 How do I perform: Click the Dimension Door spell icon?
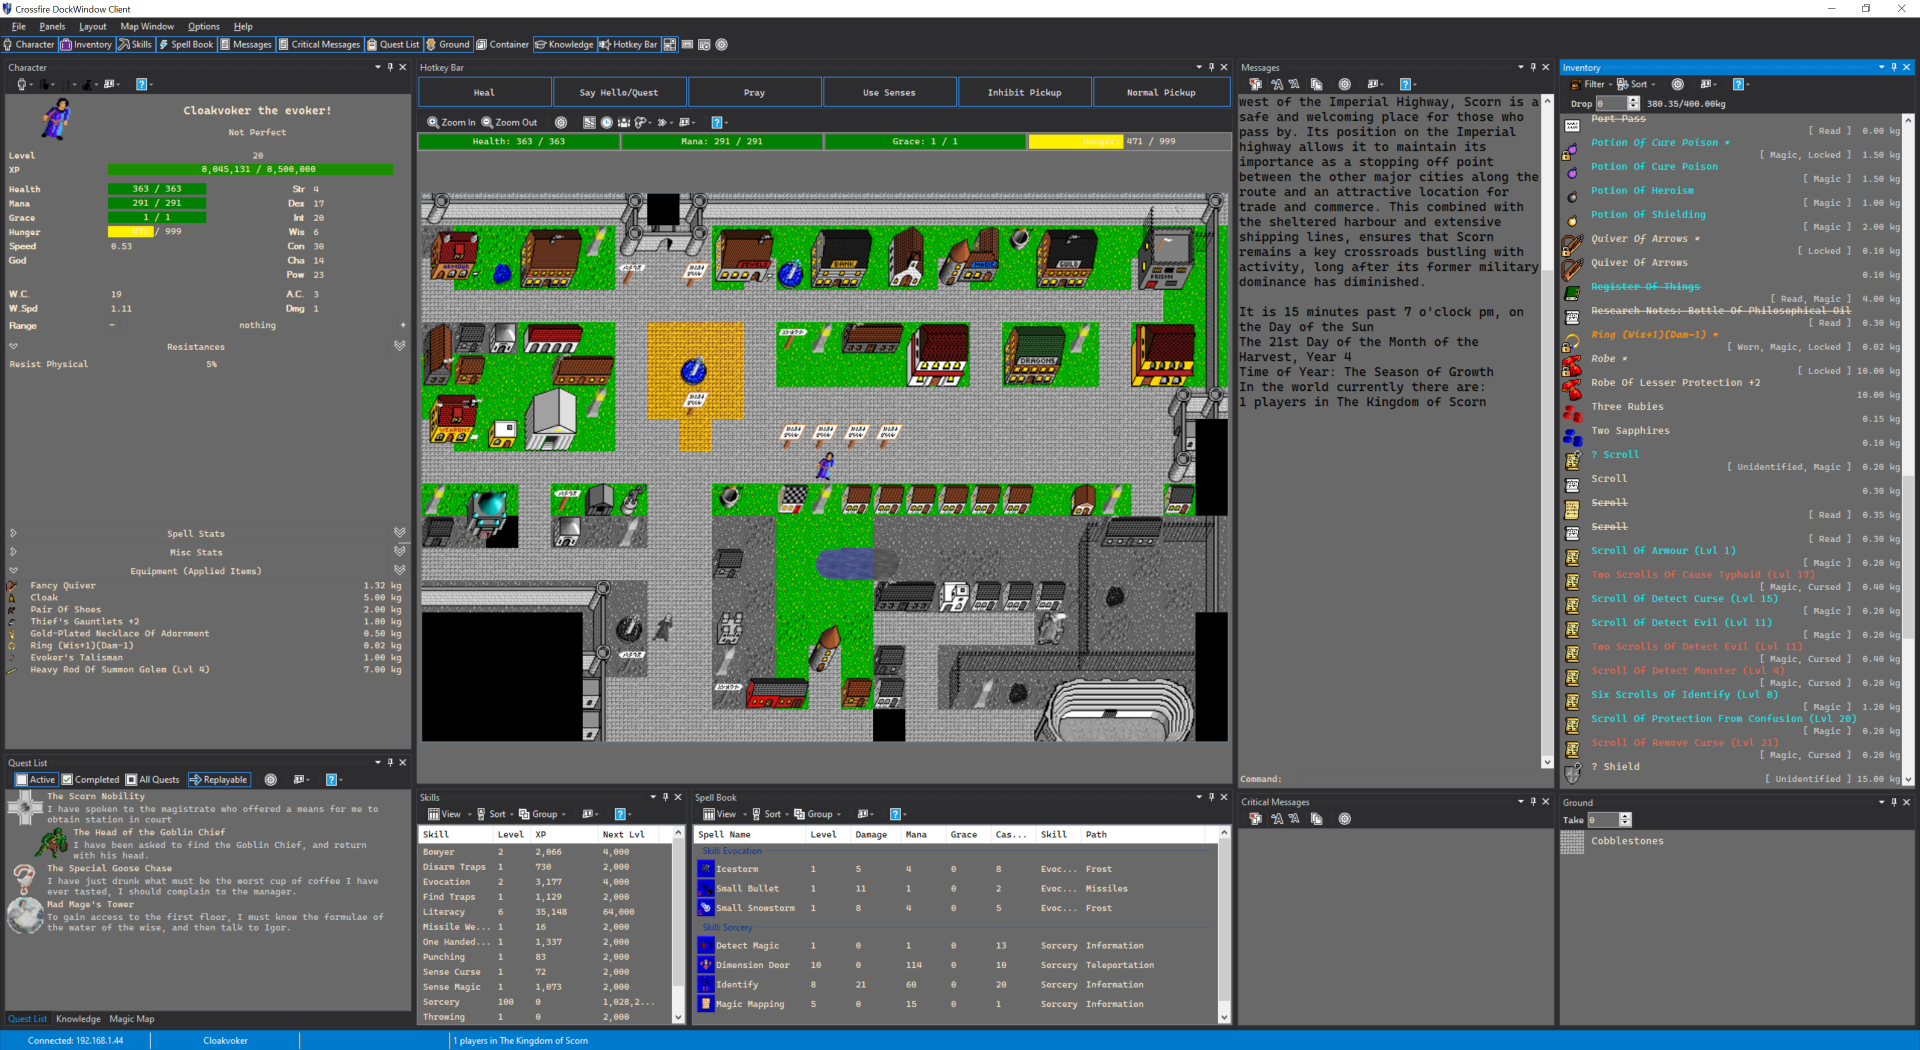[706, 965]
